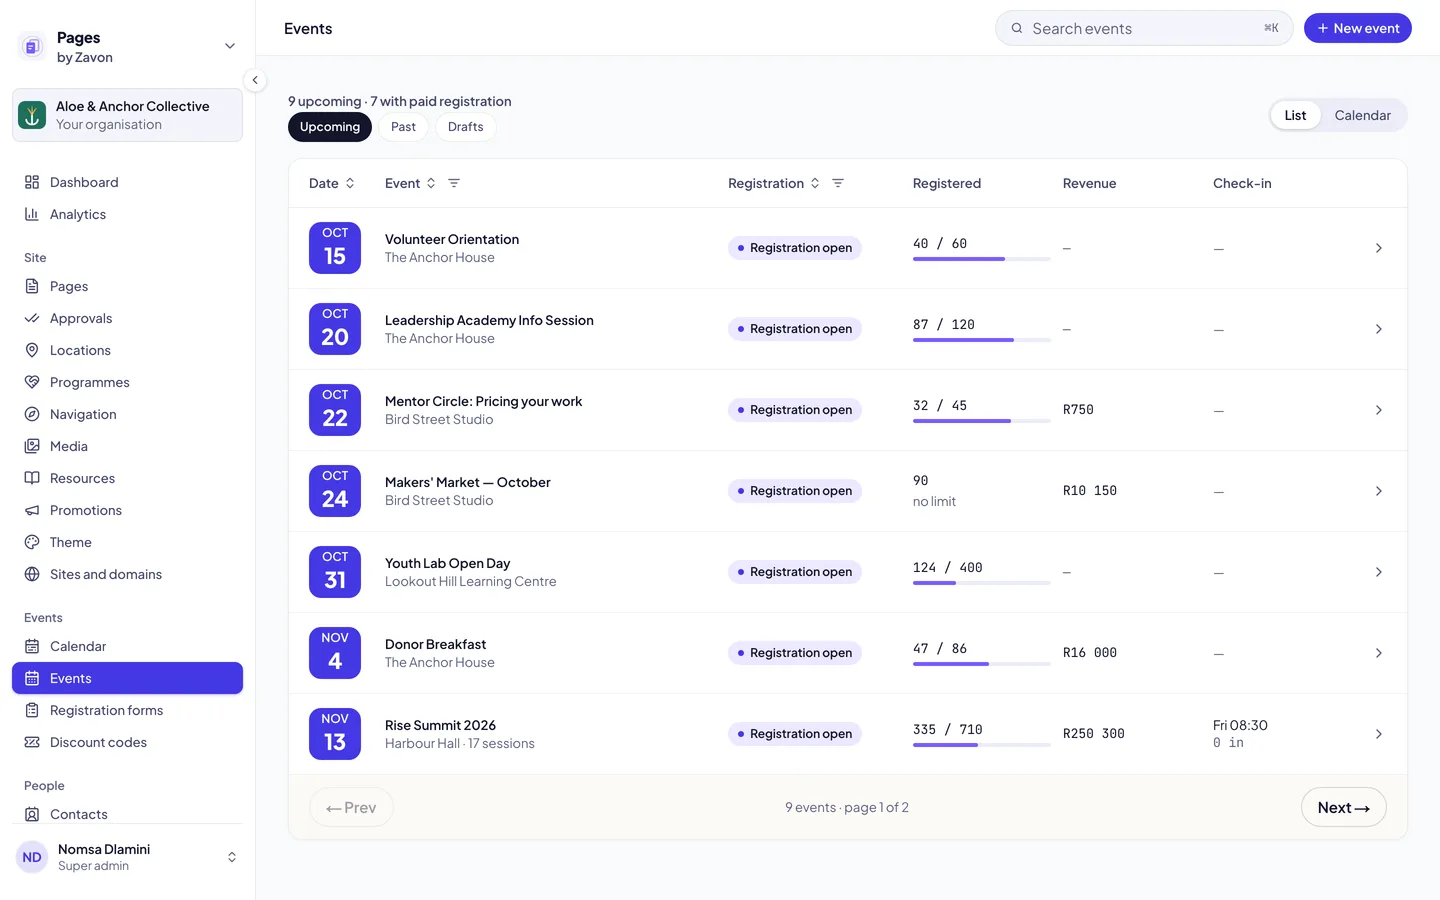
Task: Click the Sites and domains globe icon
Action: [32, 574]
